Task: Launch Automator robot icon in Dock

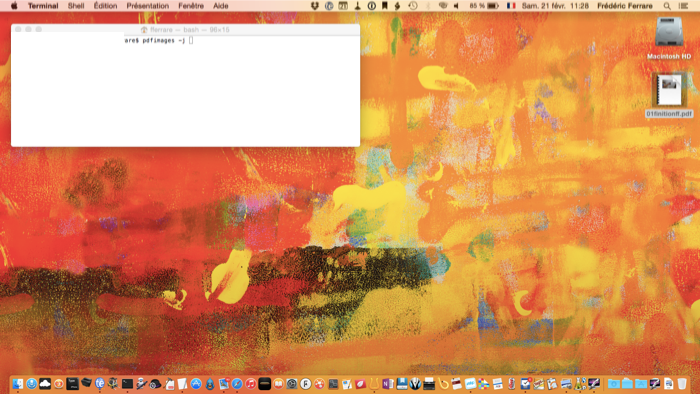Action: coord(141,384)
